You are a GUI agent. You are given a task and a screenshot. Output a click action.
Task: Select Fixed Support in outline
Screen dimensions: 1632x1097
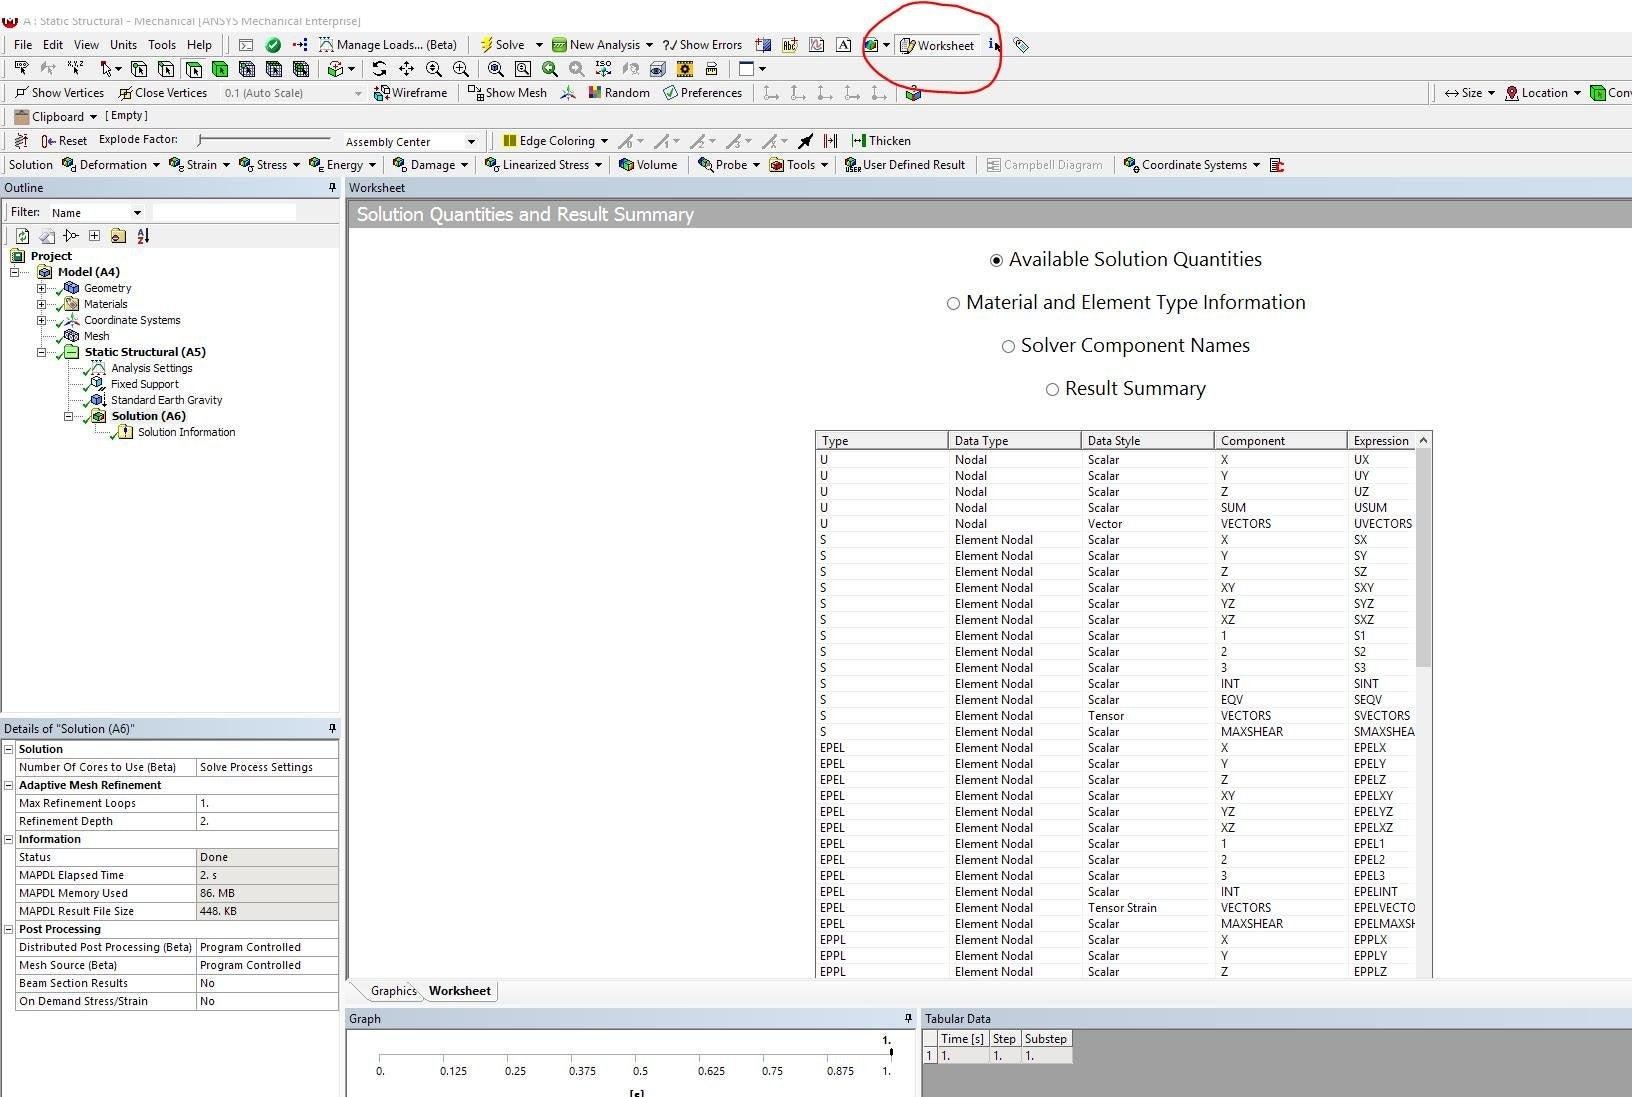[144, 384]
